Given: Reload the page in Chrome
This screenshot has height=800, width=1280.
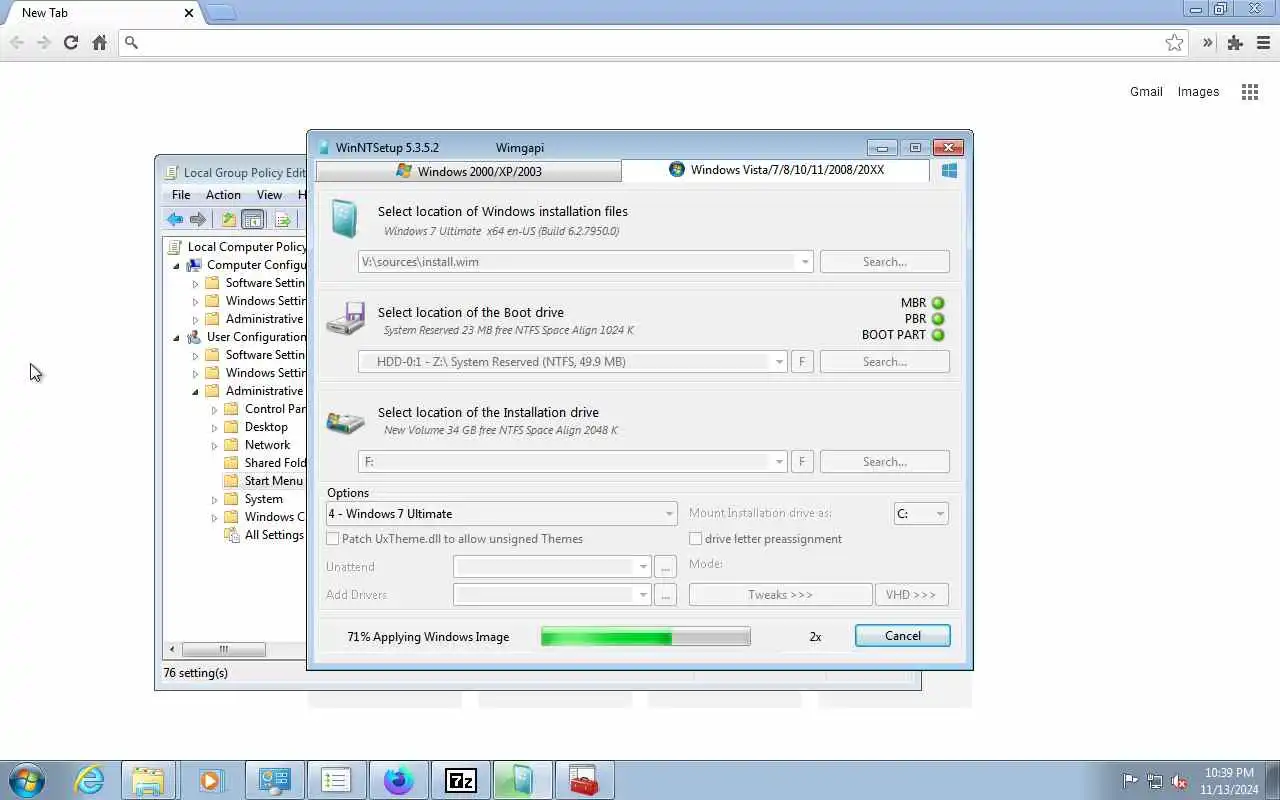Looking at the screenshot, I should tap(70, 43).
